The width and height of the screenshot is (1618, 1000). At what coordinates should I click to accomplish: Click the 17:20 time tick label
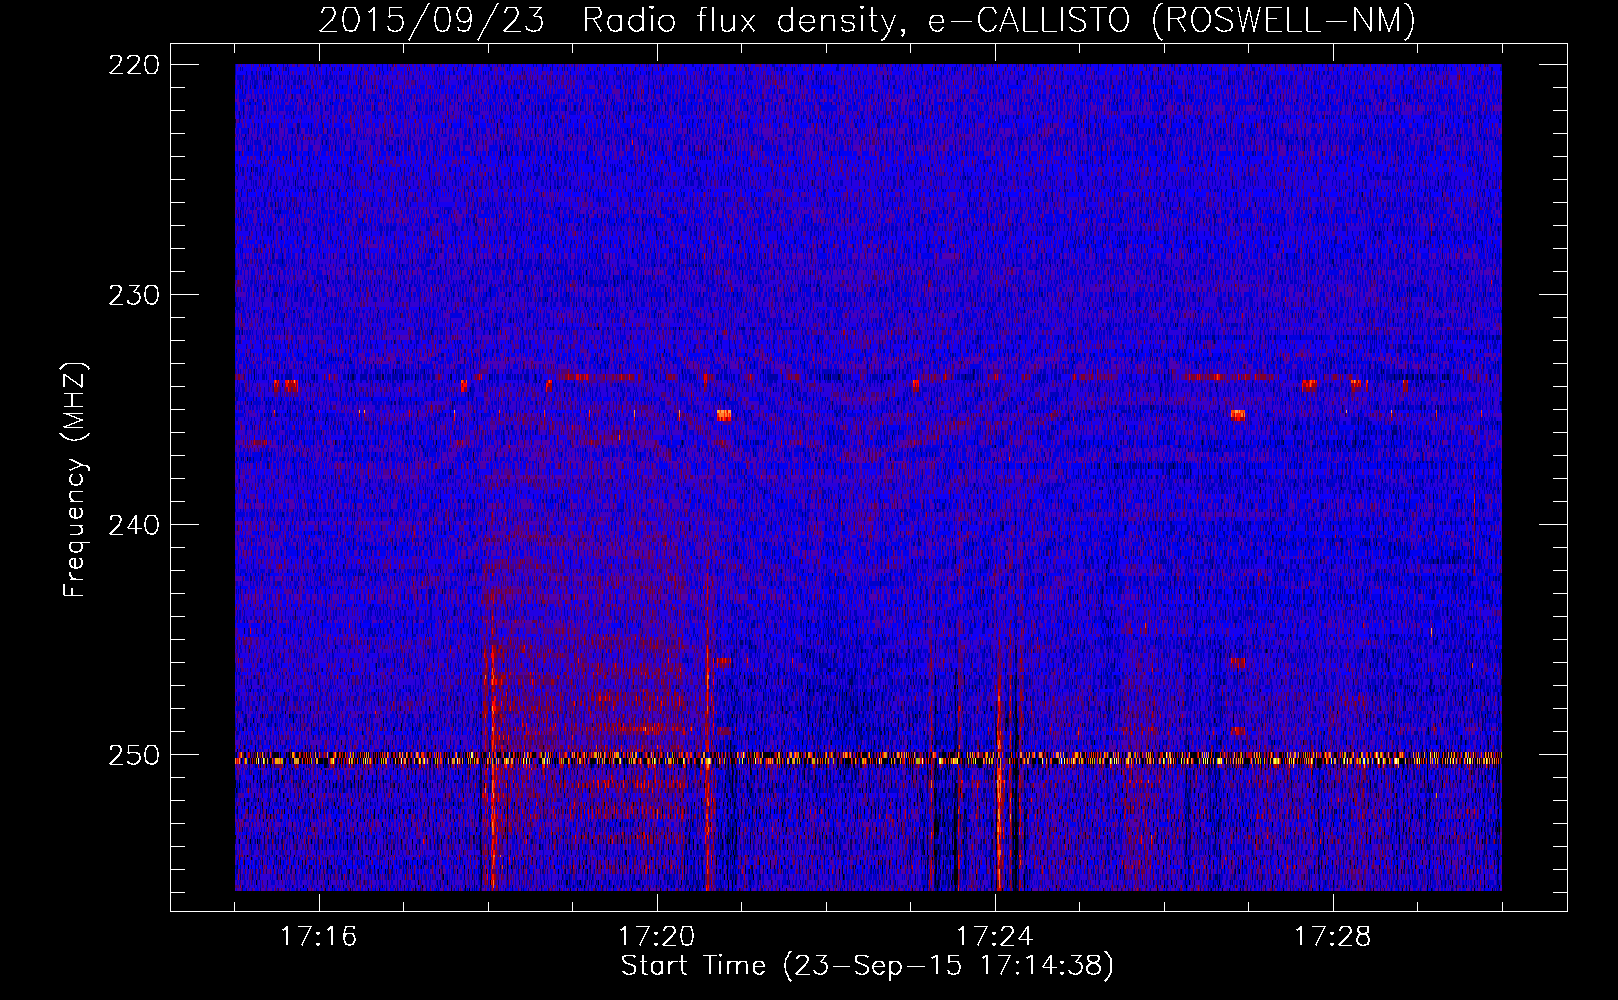click(656, 936)
